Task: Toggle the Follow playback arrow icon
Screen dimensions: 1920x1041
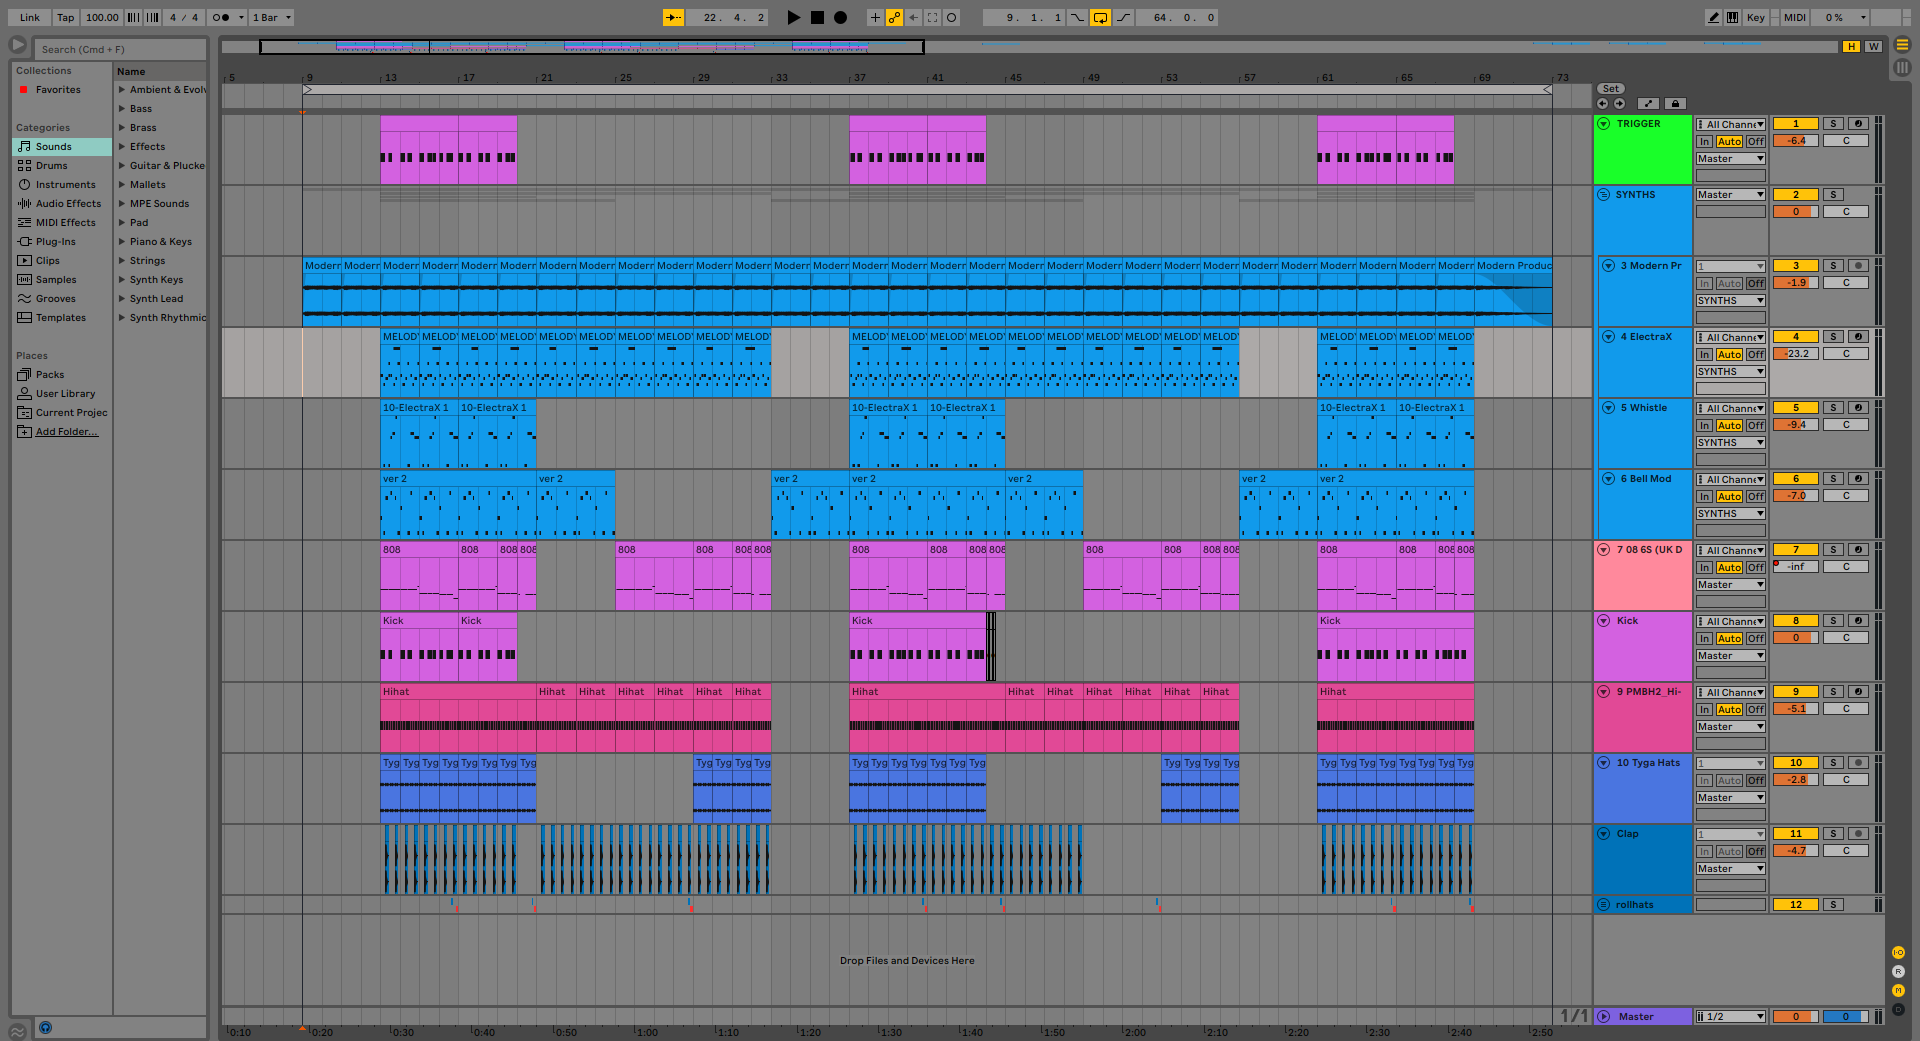Action: click(x=673, y=17)
